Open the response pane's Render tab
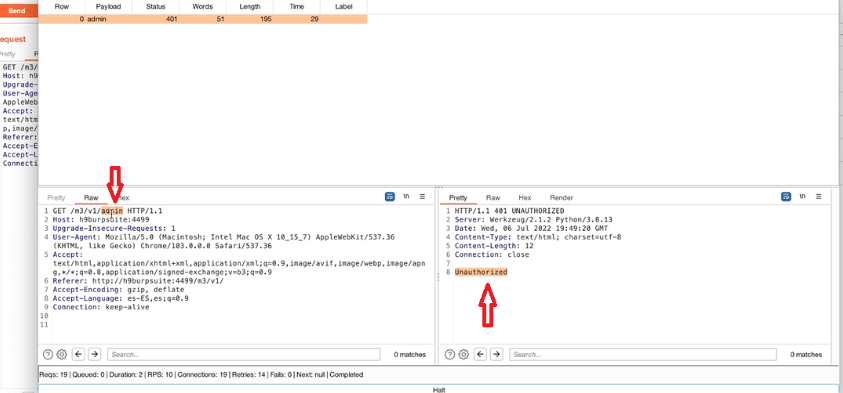Viewport: 843px width, 393px height. [561, 198]
